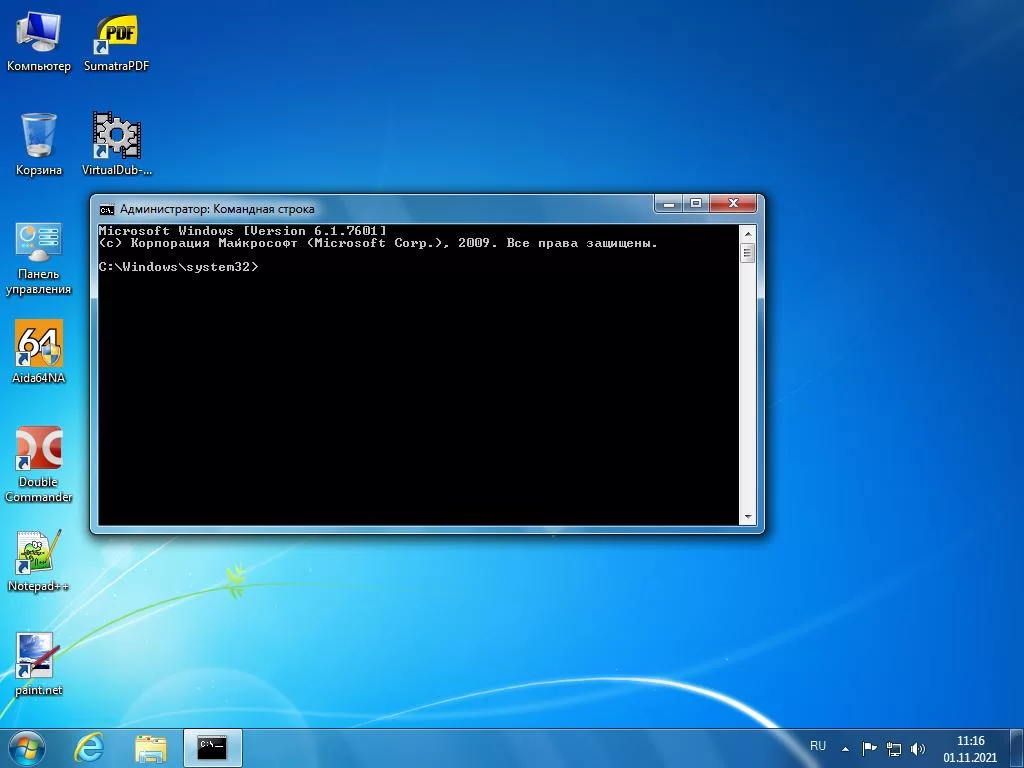The image size is (1024, 768).
Task: Select the VirtualDub desktop icon
Action: pos(116,136)
